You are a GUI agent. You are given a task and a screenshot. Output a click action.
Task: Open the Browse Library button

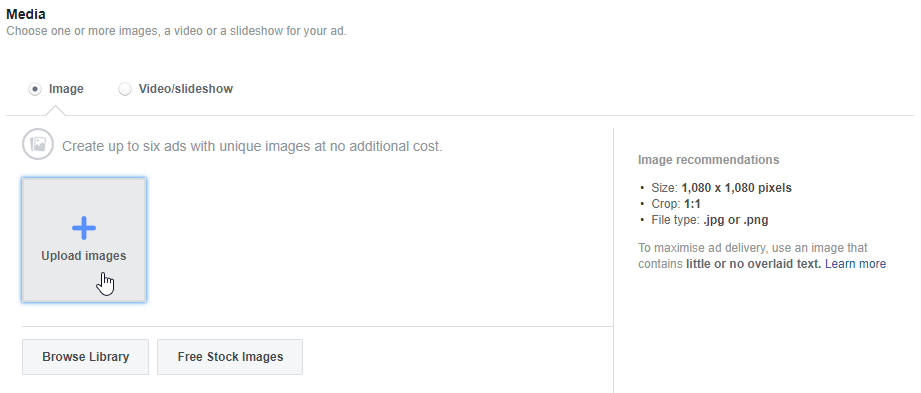(86, 357)
